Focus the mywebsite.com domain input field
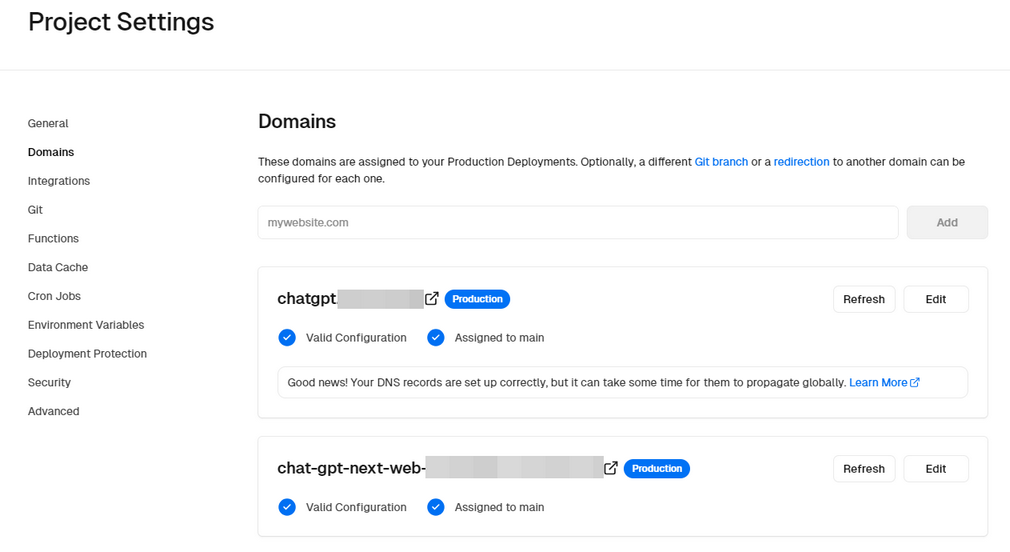This screenshot has width=1010, height=552. point(577,223)
